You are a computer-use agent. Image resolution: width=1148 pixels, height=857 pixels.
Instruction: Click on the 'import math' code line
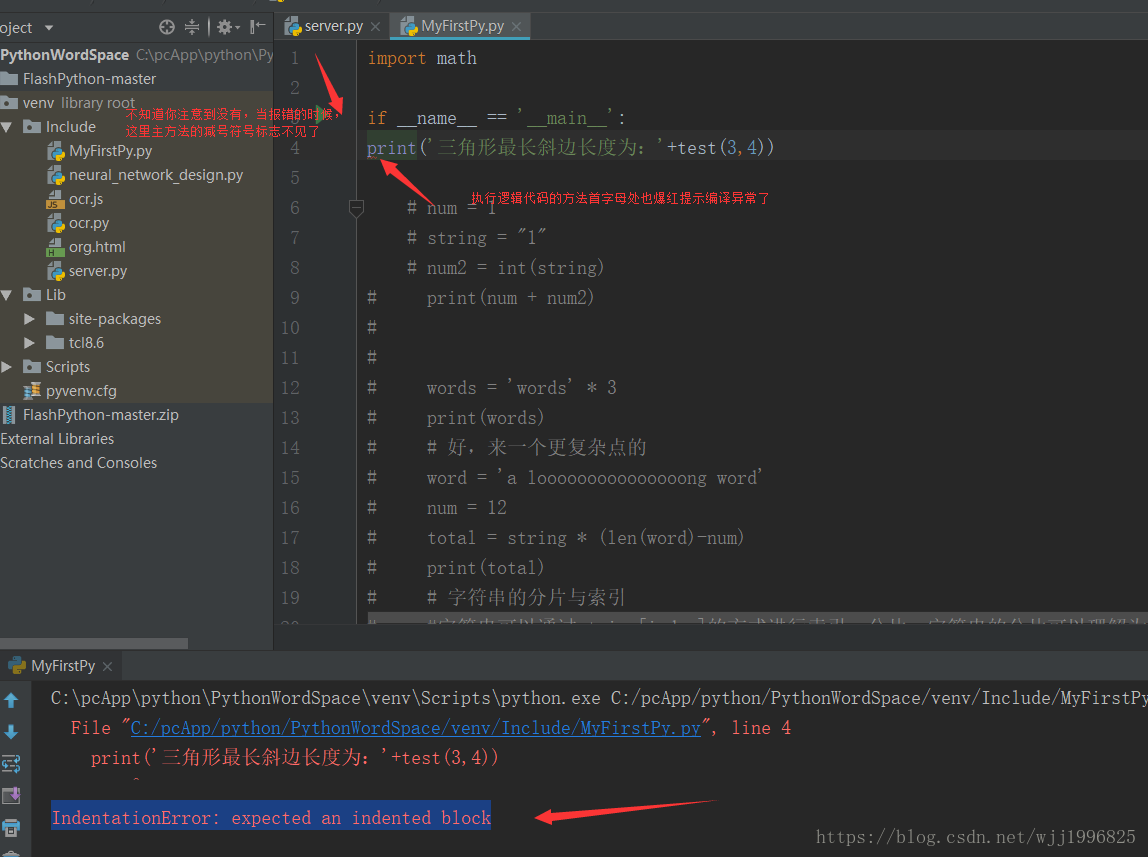(x=422, y=59)
